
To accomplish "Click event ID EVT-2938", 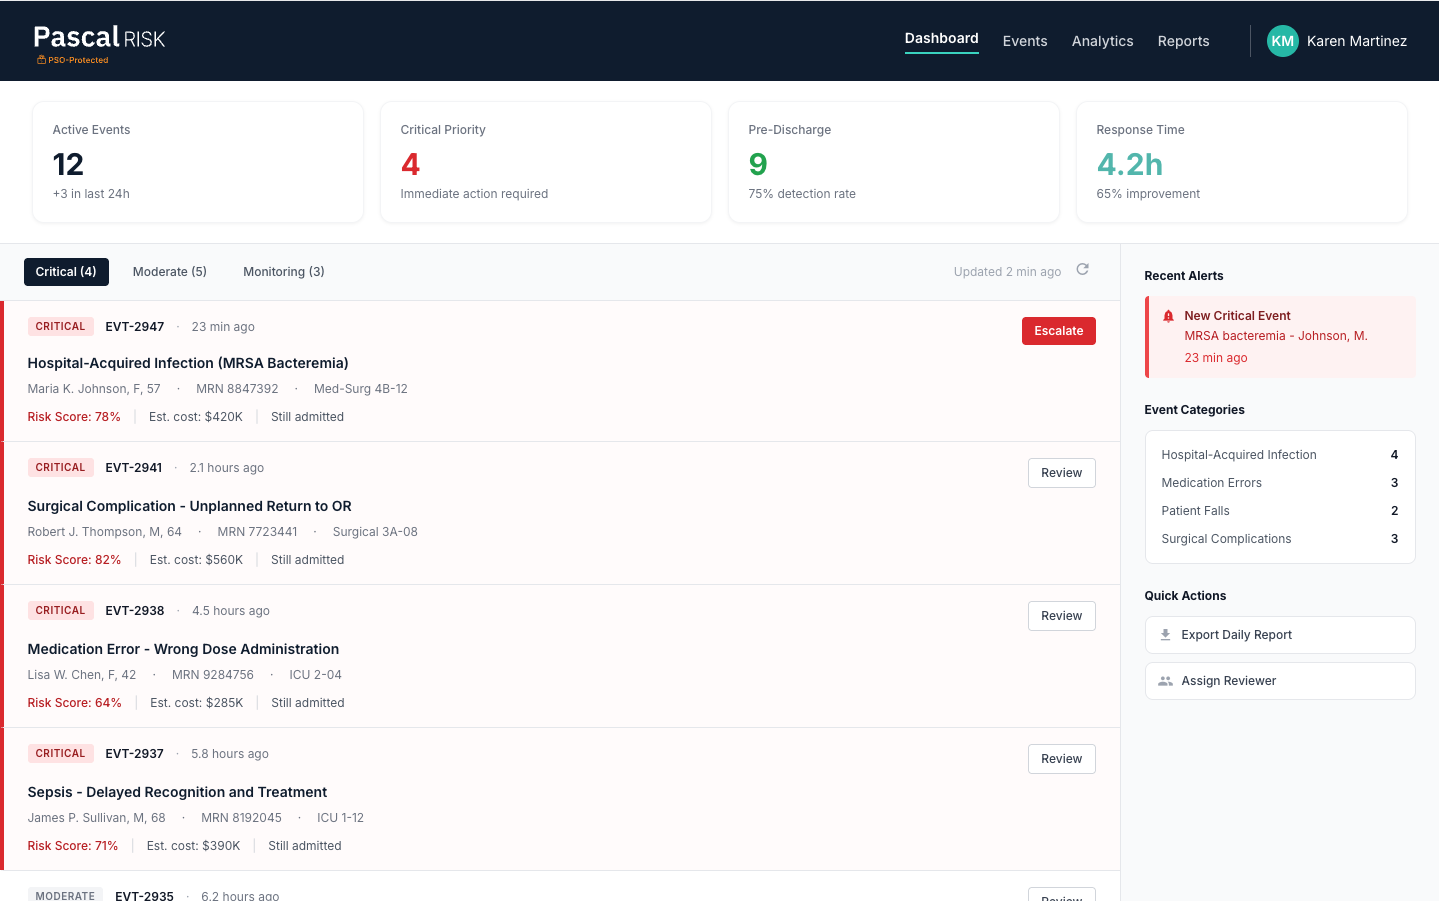I will 135,611.
